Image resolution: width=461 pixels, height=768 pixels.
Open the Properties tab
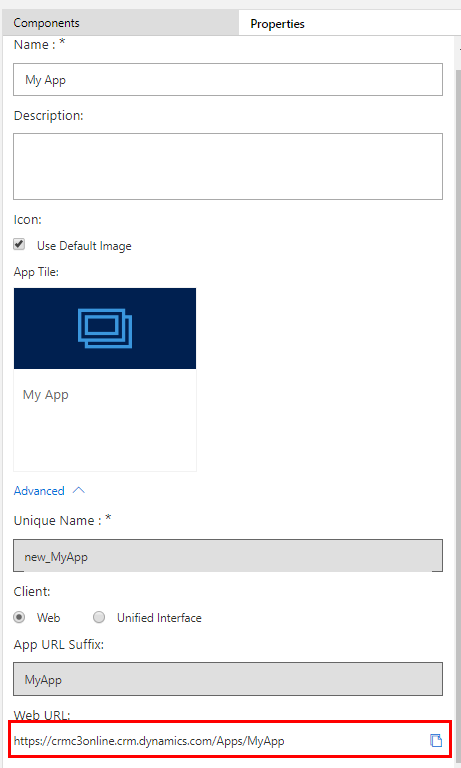click(349, 23)
